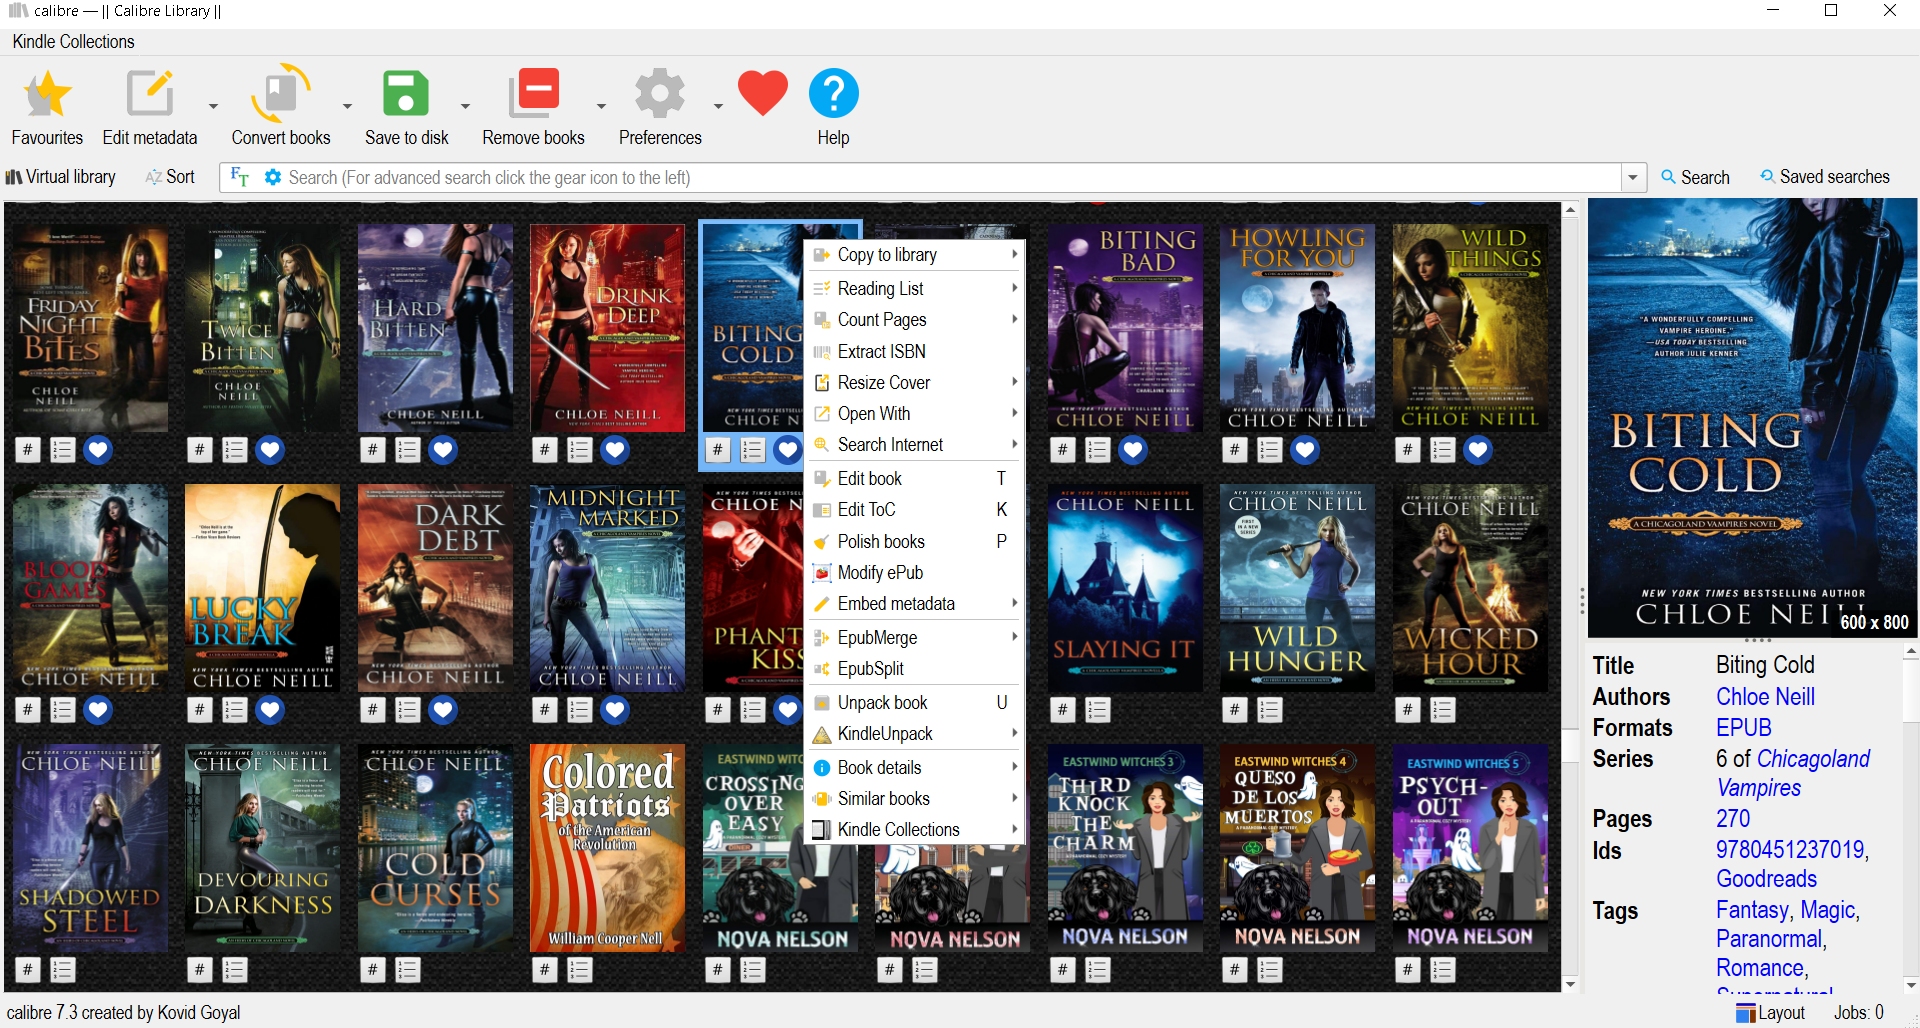
Task: Click the Remove books icon
Action: pyautogui.click(x=534, y=95)
